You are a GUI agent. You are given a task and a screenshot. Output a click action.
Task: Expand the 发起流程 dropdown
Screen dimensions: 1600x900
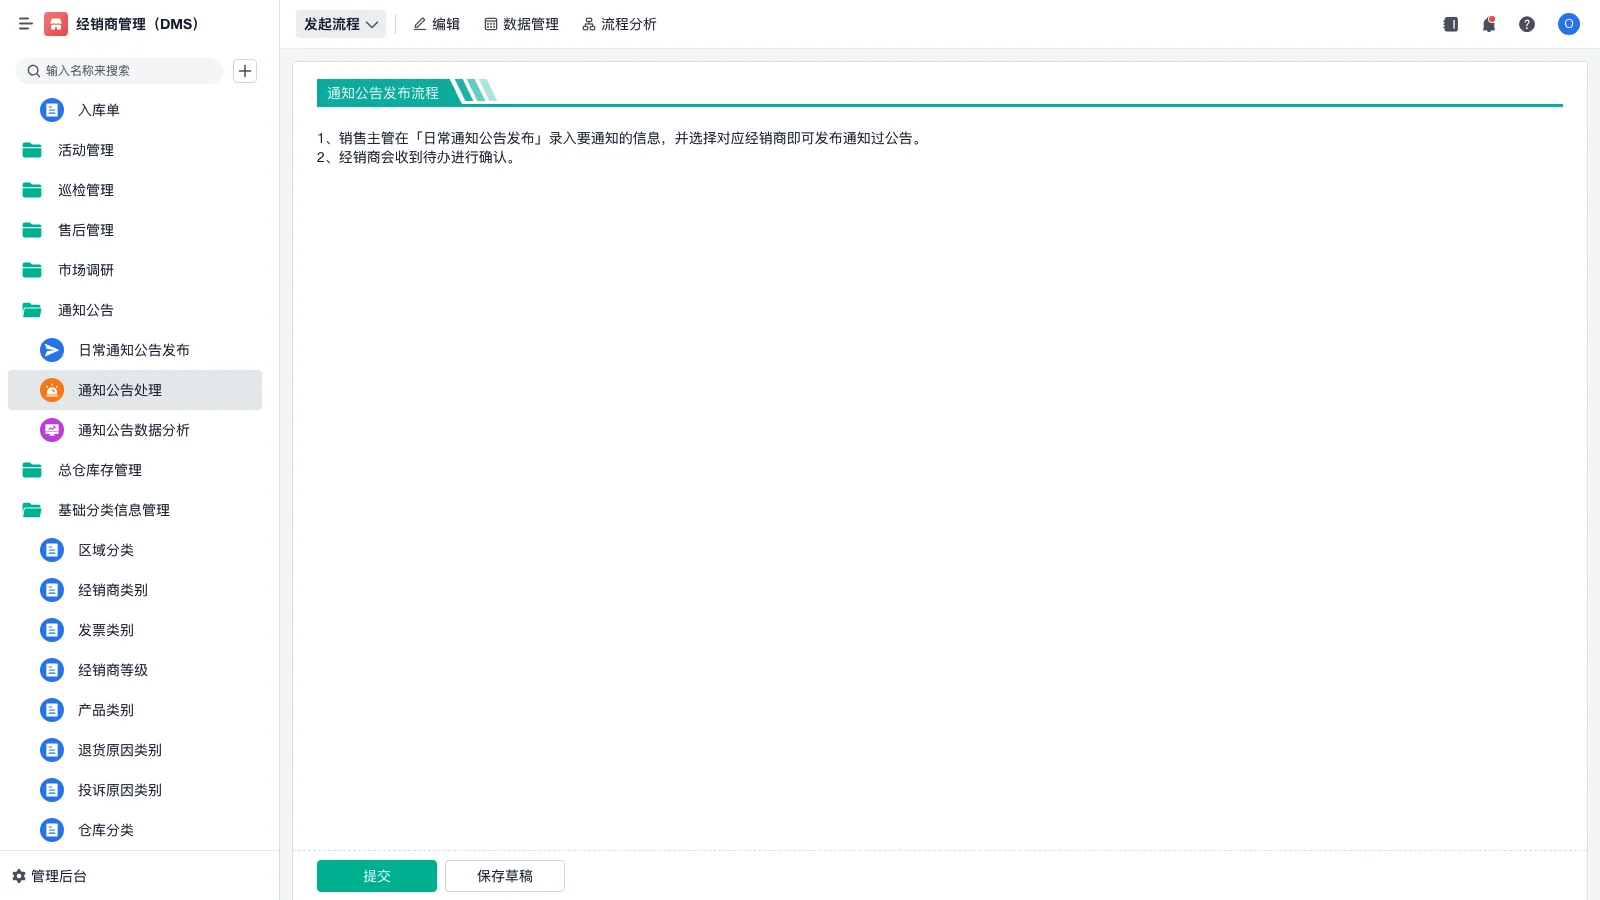341,24
